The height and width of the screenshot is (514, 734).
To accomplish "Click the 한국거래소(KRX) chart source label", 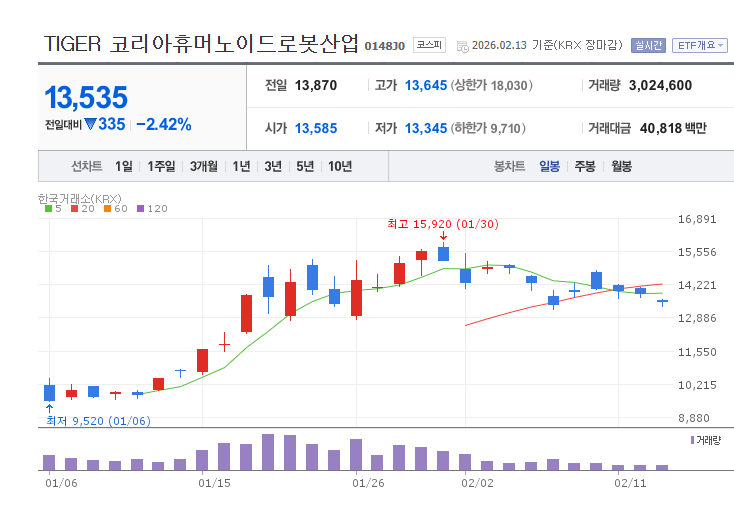I will click(80, 199).
